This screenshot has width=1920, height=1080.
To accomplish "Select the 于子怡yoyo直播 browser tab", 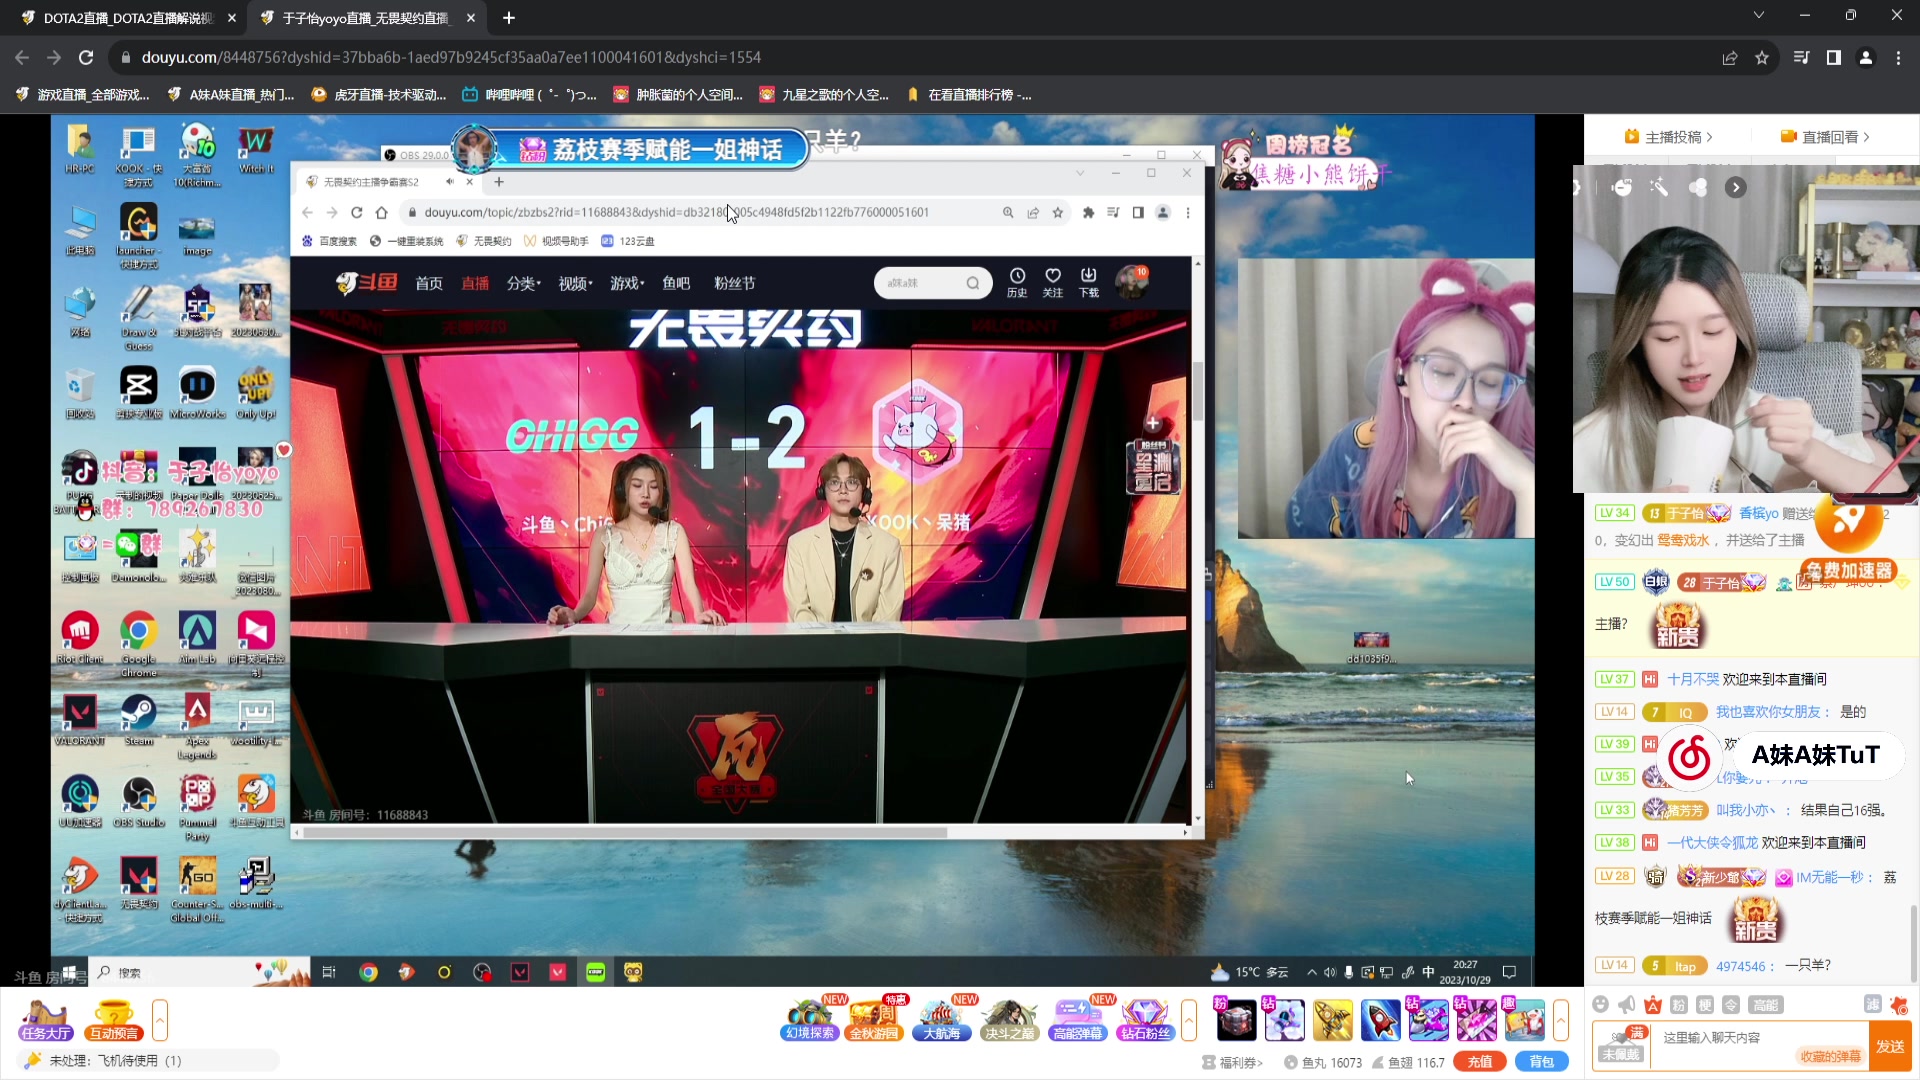I will [366, 17].
